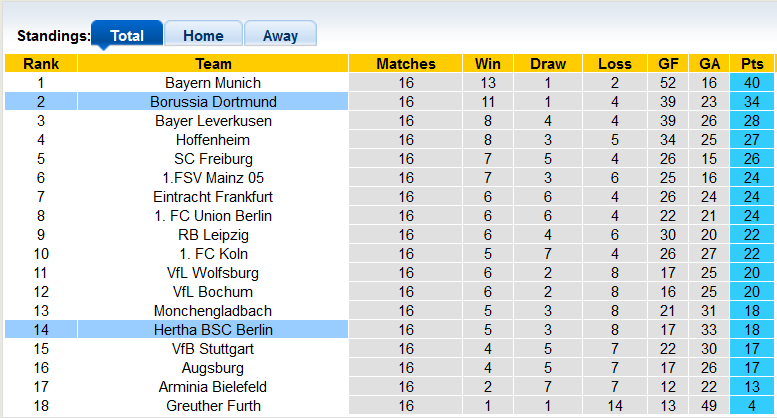This screenshot has height=418, width=777.
Task: Select RB Leipzig in the table
Action: coord(213,235)
